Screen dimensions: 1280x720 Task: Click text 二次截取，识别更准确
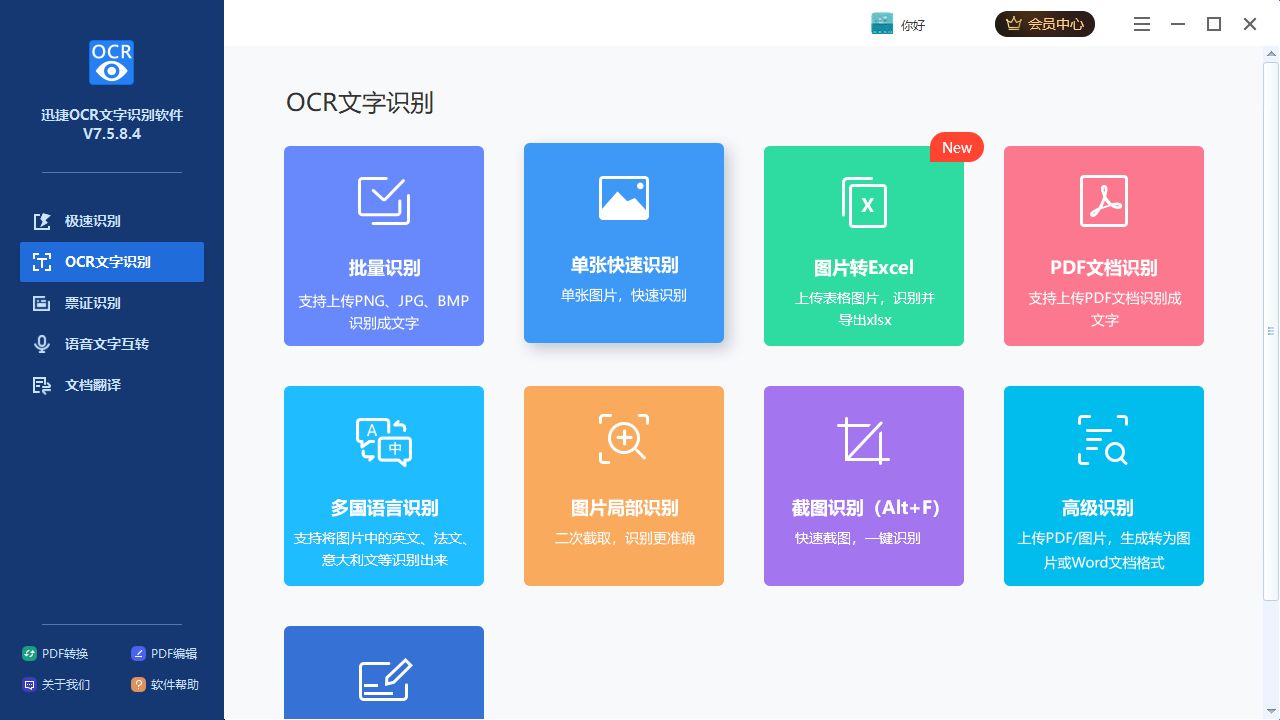coord(624,538)
